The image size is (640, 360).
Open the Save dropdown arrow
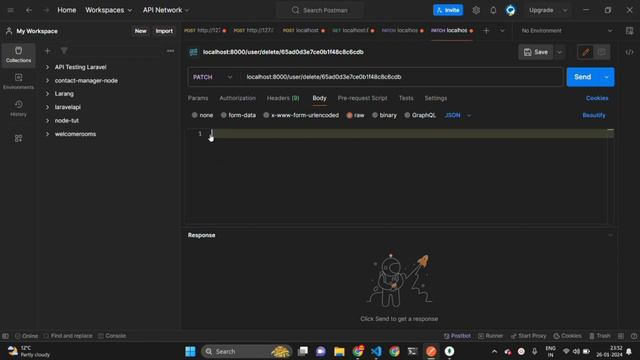[x=560, y=52]
